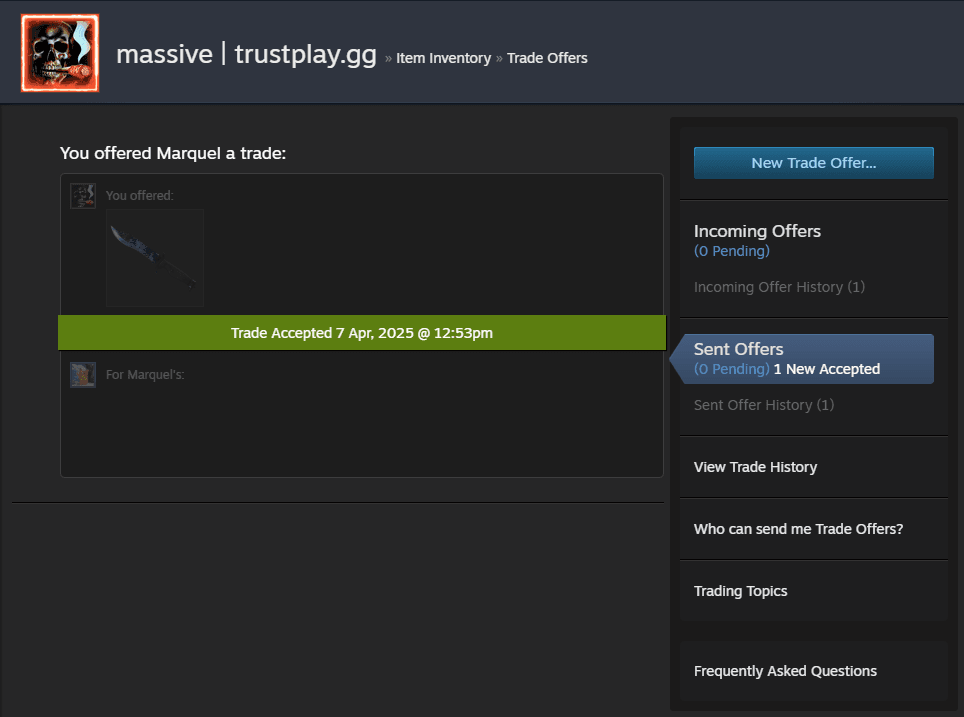Viewport: 964px width, 717px height.
Task: Open massive | trustplay.gg profile name link
Action: point(246,55)
